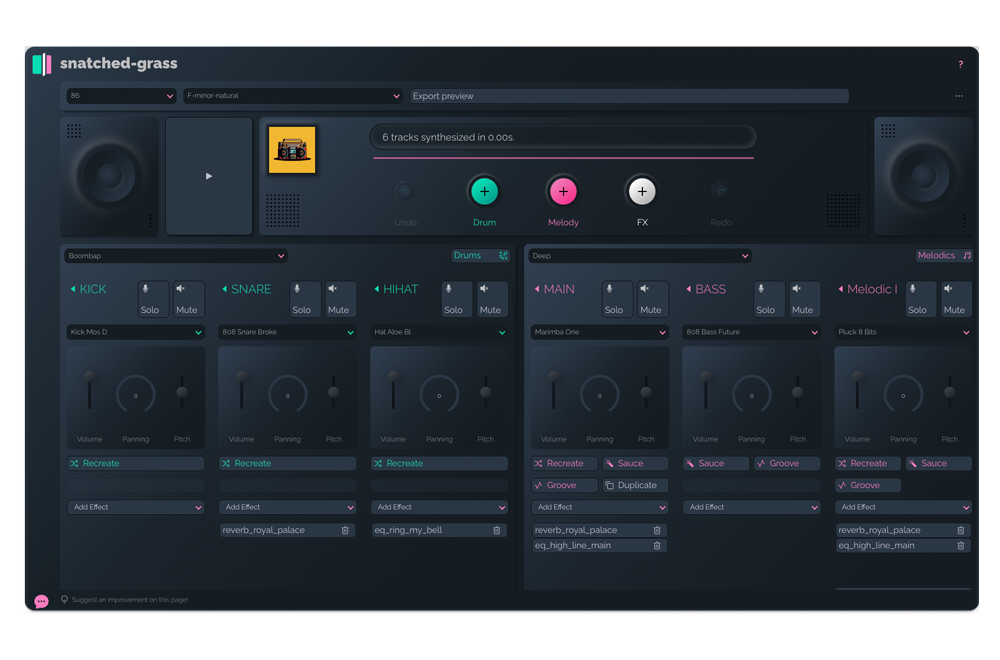Click the Undo icon
Screen dimensions: 1000x660
coord(406,191)
